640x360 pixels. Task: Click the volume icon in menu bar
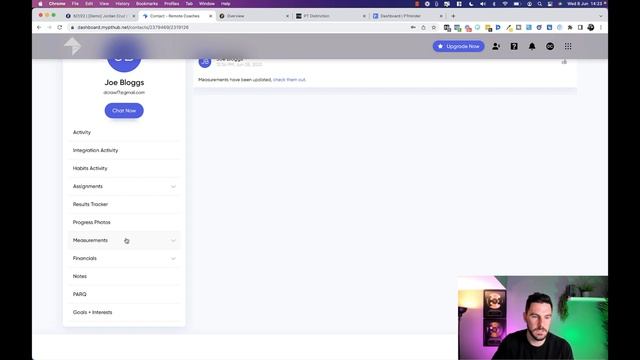tap(482, 4)
